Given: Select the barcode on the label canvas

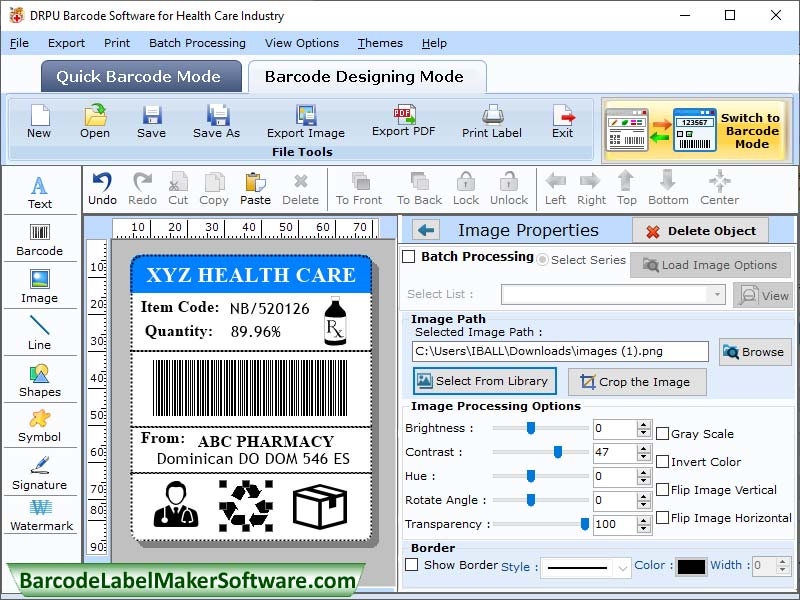Looking at the screenshot, I should point(250,388).
